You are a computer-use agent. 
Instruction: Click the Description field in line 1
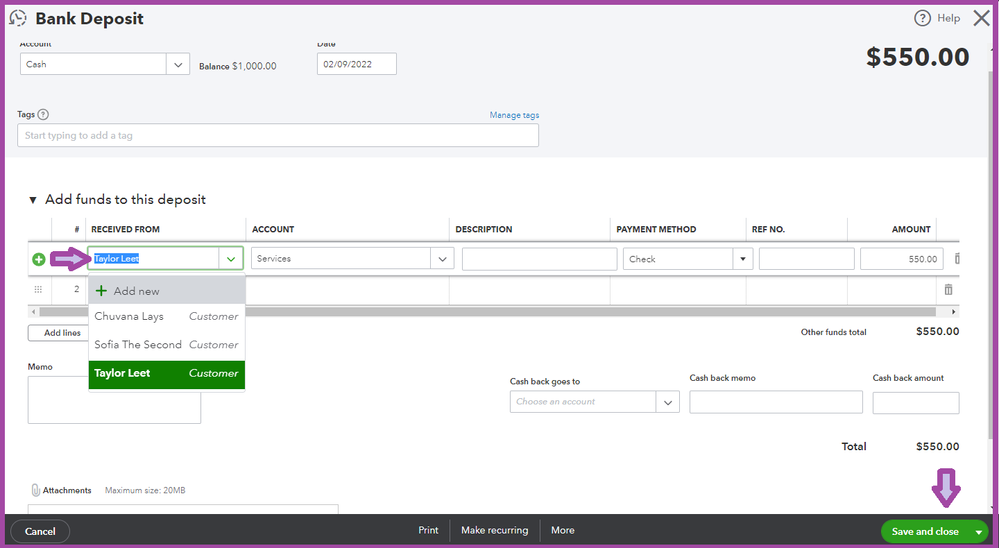(x=539, y=259)
